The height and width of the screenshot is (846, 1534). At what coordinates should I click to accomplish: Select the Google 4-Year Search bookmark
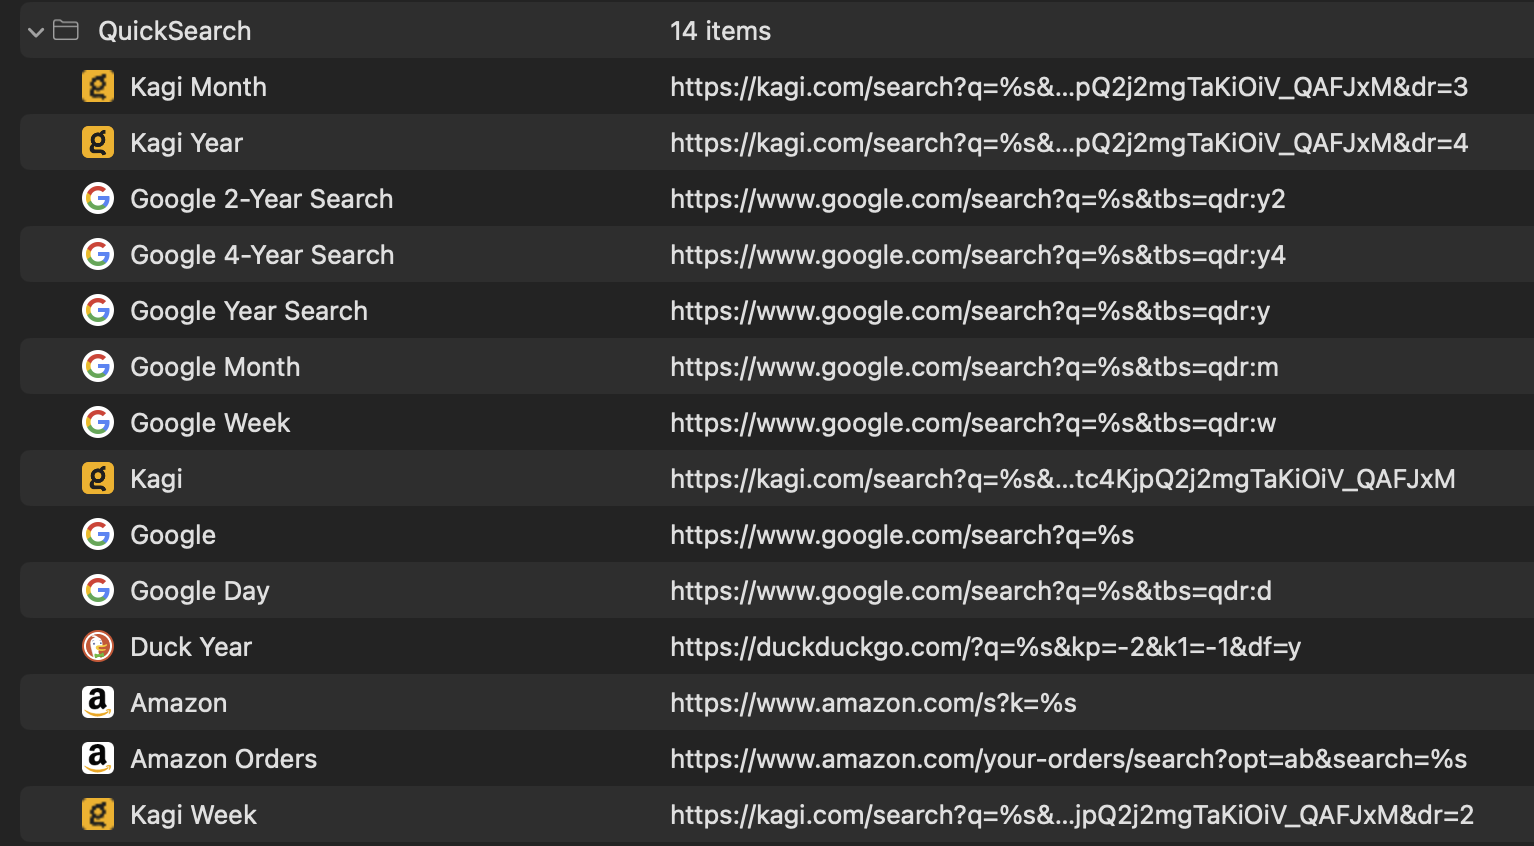tap(262, 255)
